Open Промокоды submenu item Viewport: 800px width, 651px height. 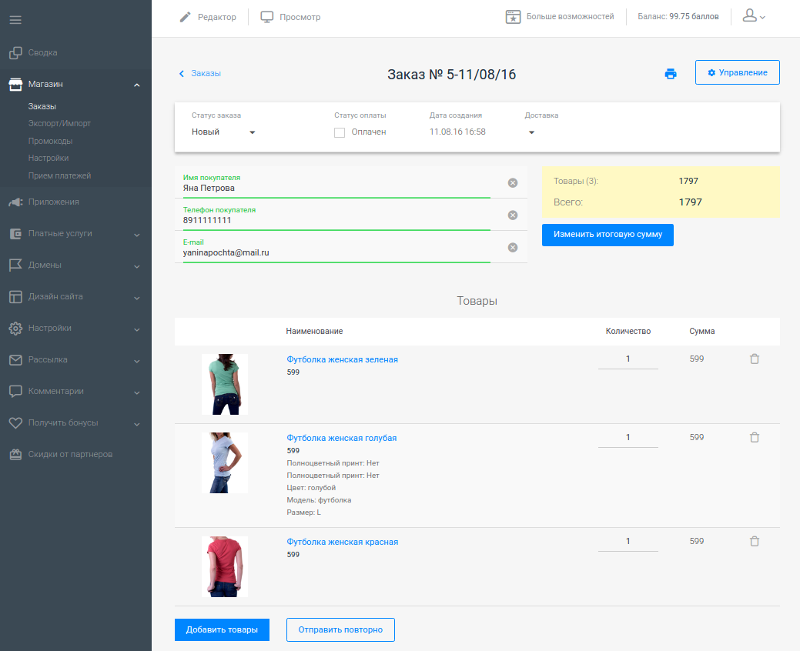pos(50,141)
